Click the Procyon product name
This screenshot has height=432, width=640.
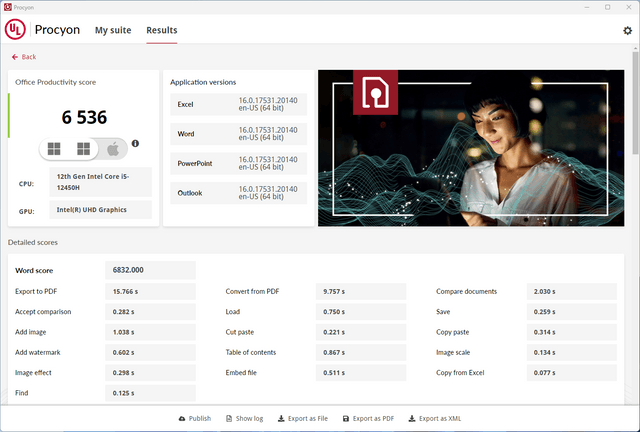coord(57,30)
